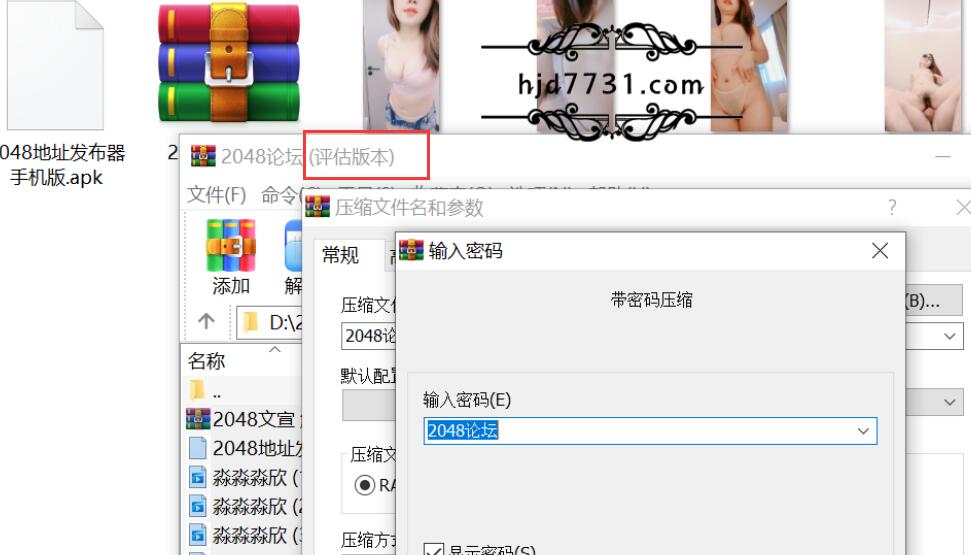
Task: Select the 2048文宣 archive in file list
Action: click(x=244, y=418)
